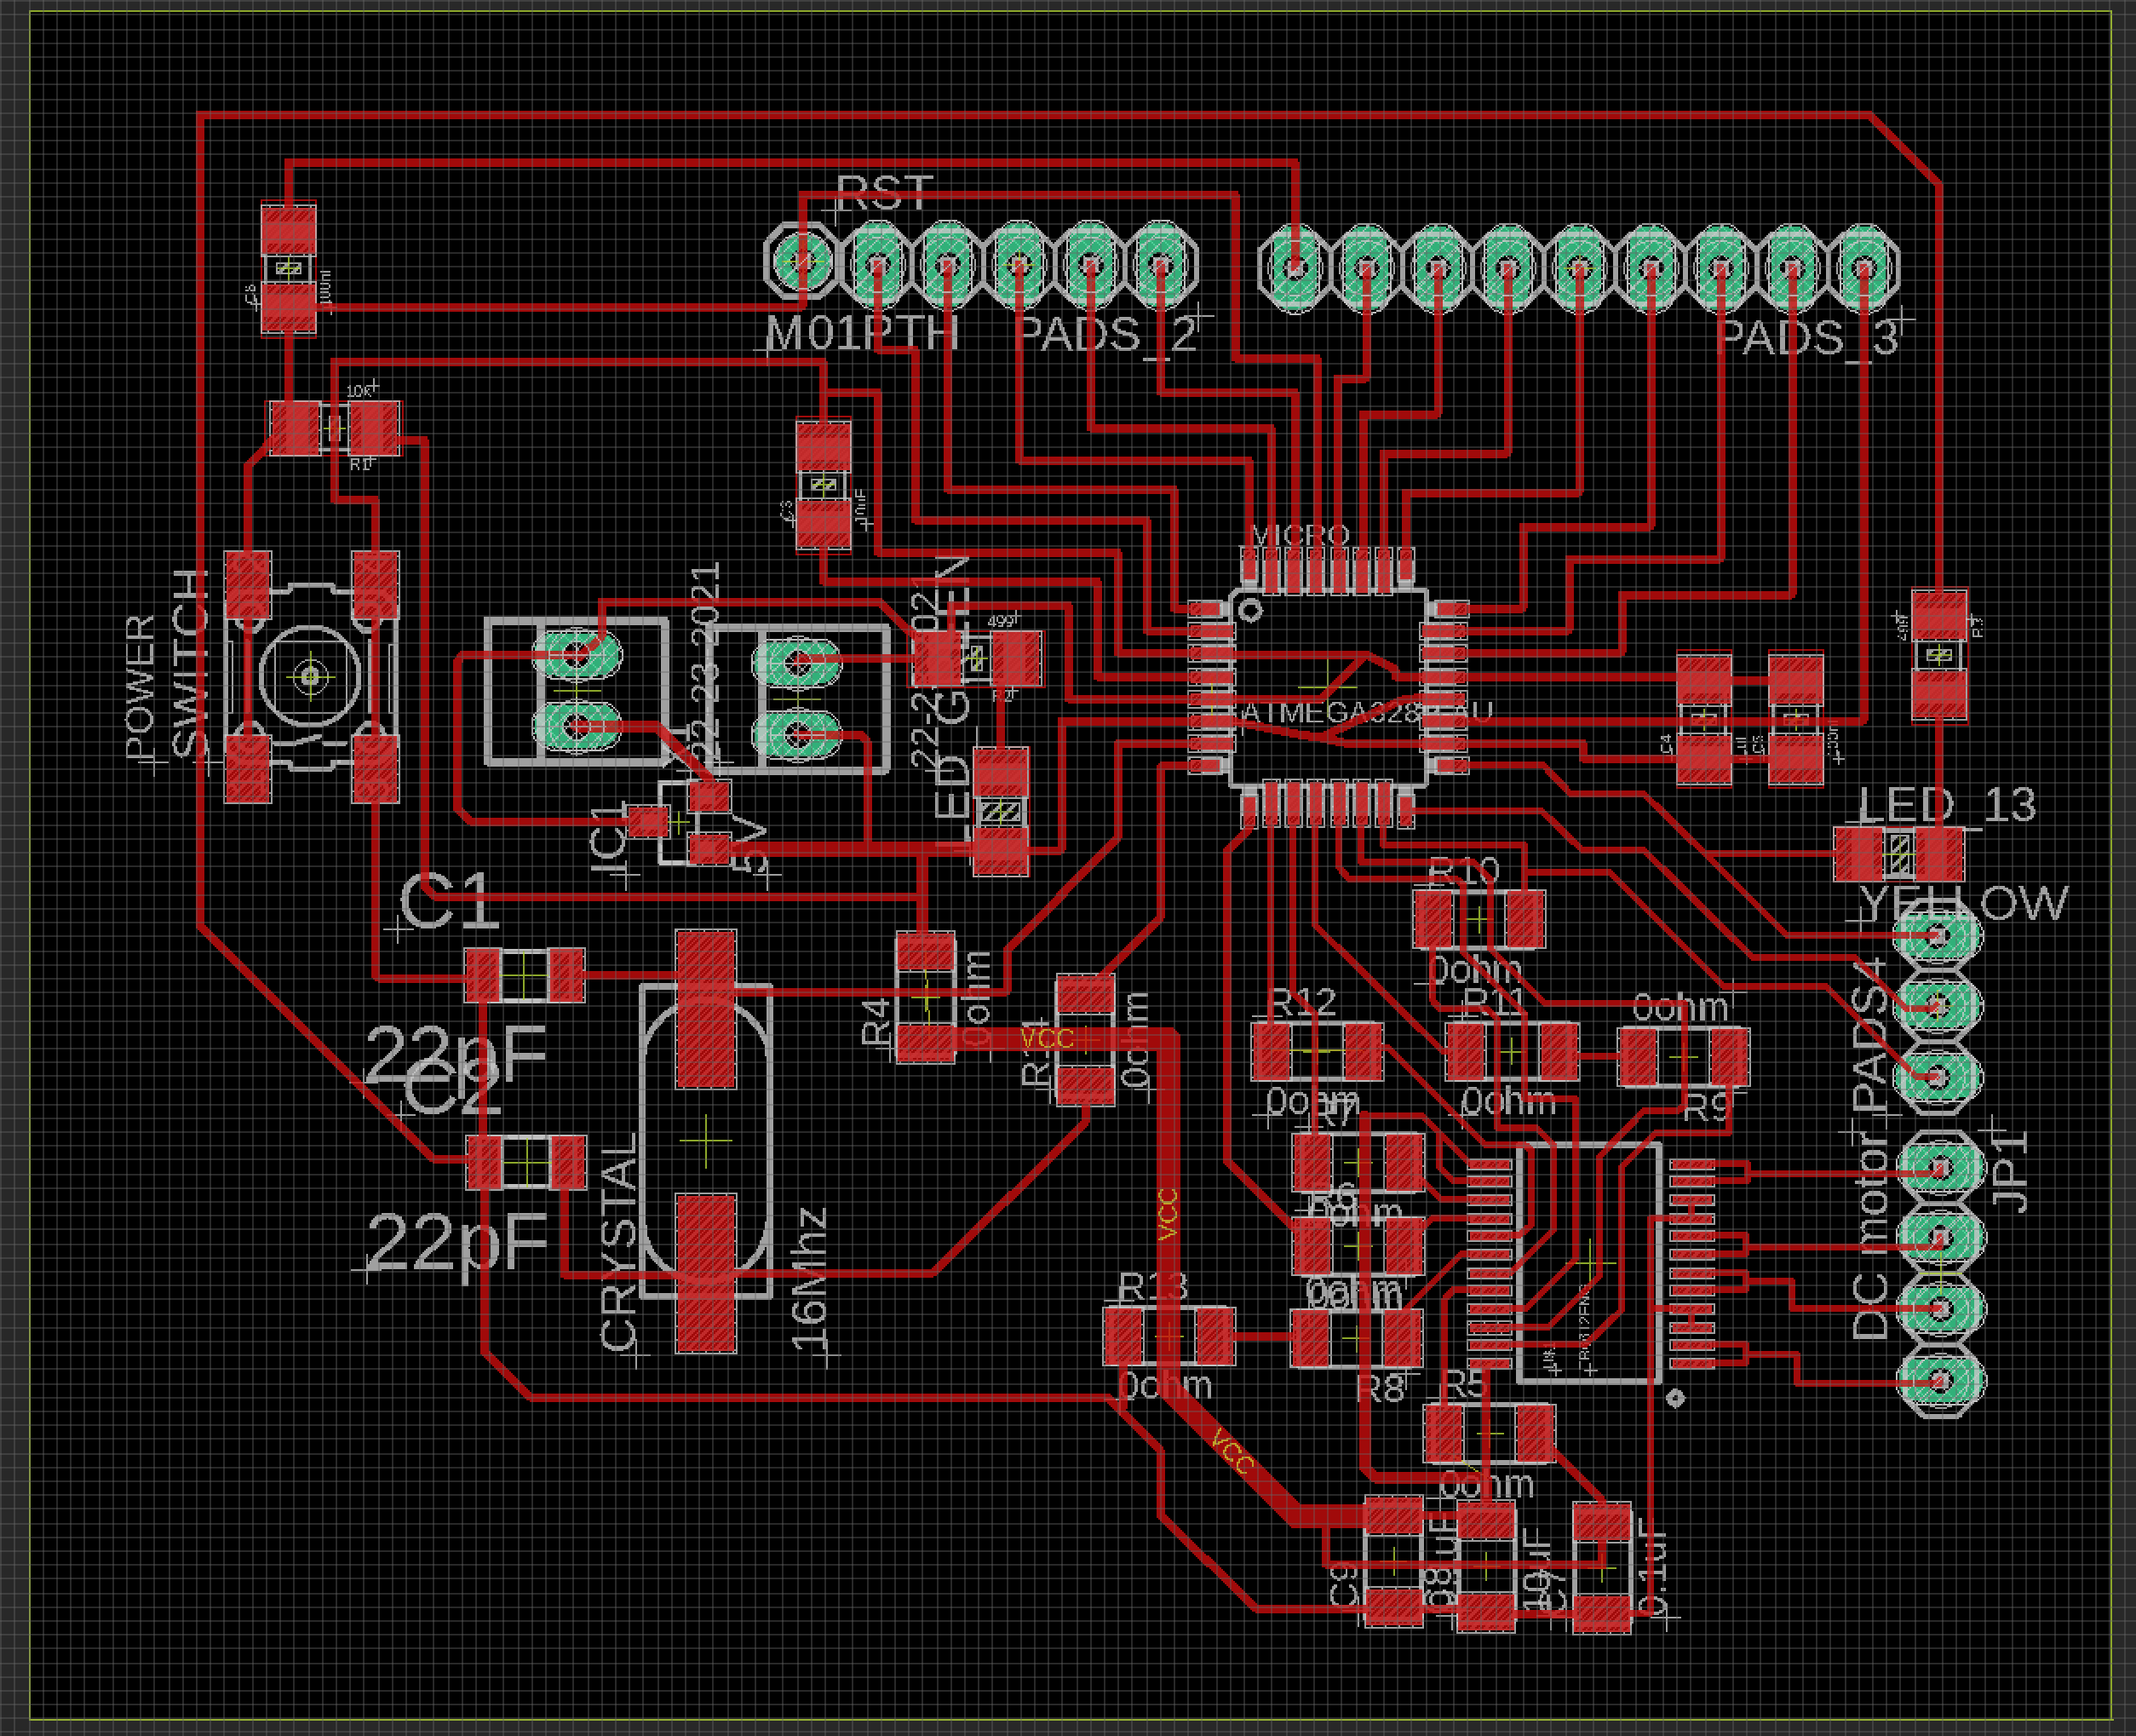Viewport: 2136px width, 1736px height.
Task: Select the R5 0ohm resistor
Action: click(1489, 1433)
